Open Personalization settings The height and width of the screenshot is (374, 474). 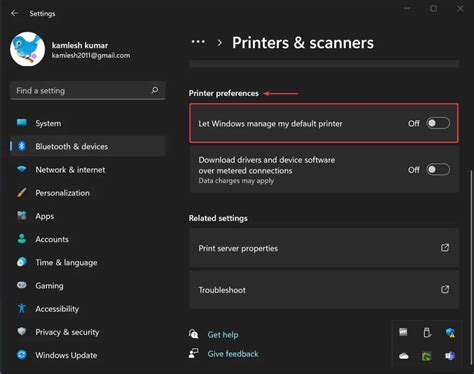pos(88,193)
